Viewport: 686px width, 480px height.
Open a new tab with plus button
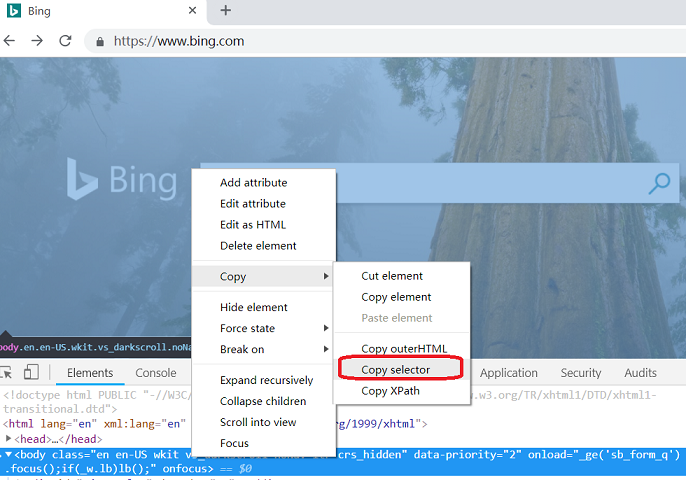click(226, 11)
